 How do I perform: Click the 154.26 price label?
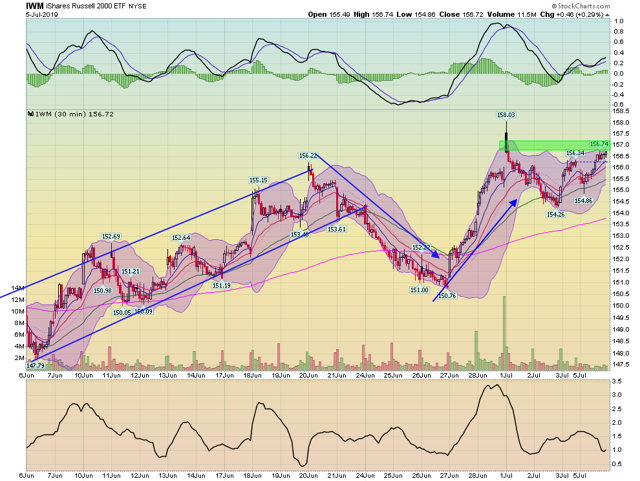pos(556,214)
